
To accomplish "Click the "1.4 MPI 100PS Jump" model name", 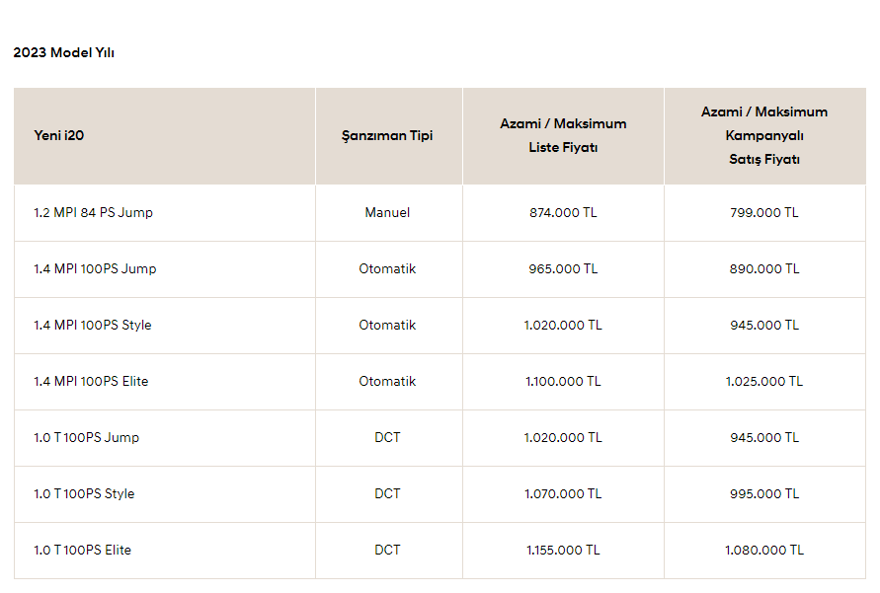I will coord(95,269).
